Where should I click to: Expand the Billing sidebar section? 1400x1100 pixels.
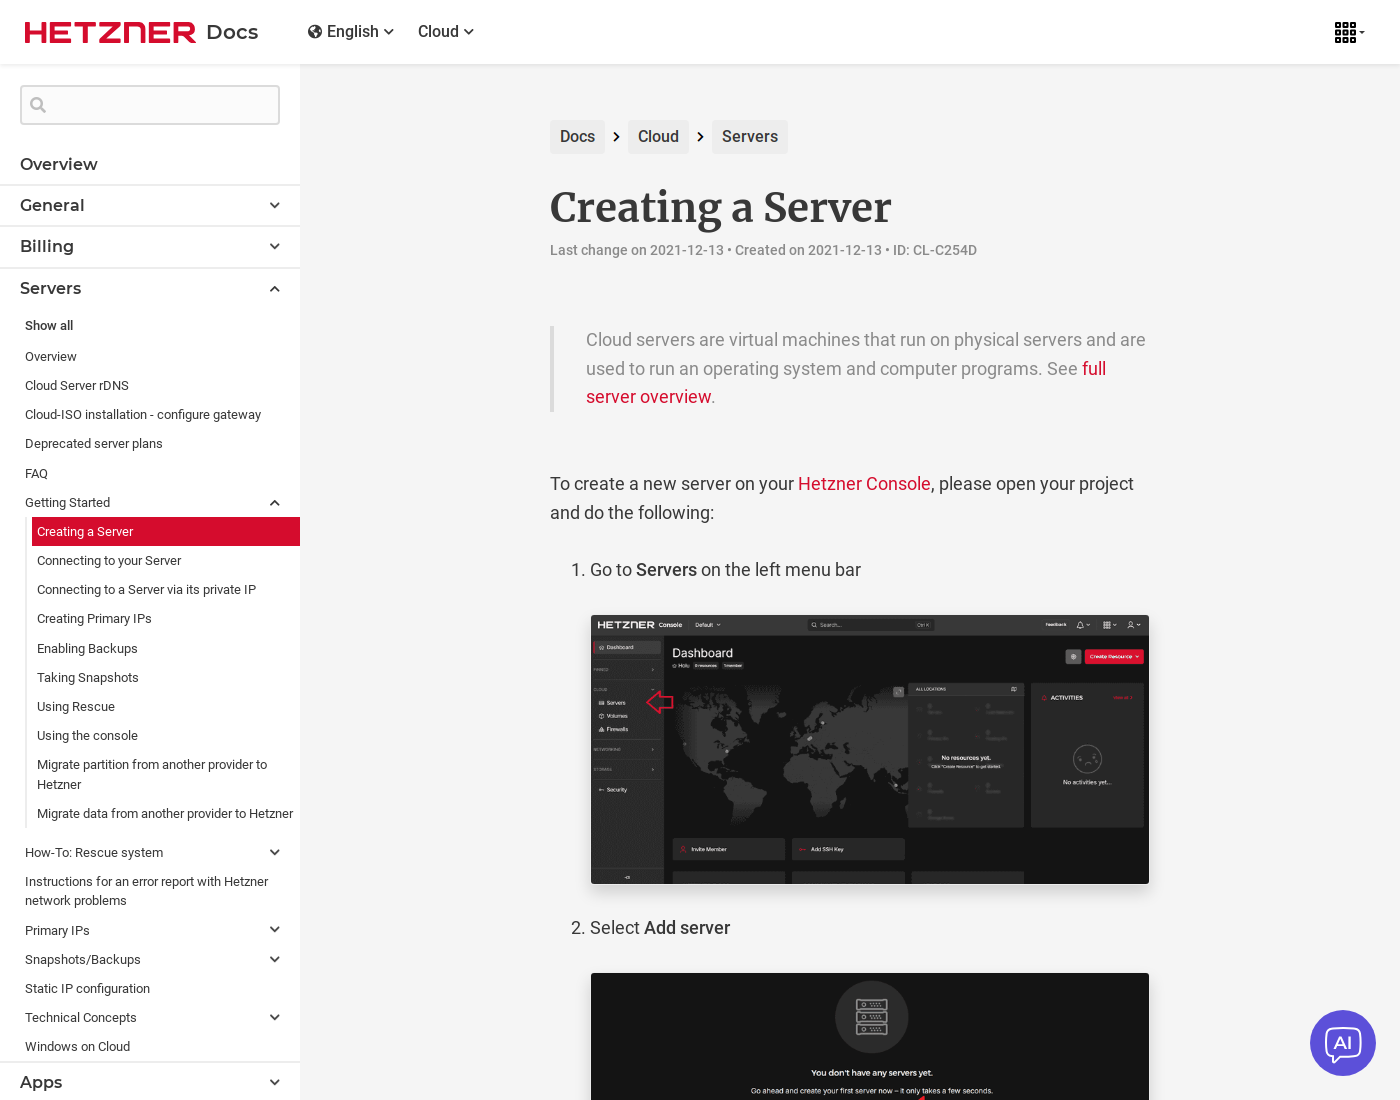pyautogui.click(x=150, y=246)
